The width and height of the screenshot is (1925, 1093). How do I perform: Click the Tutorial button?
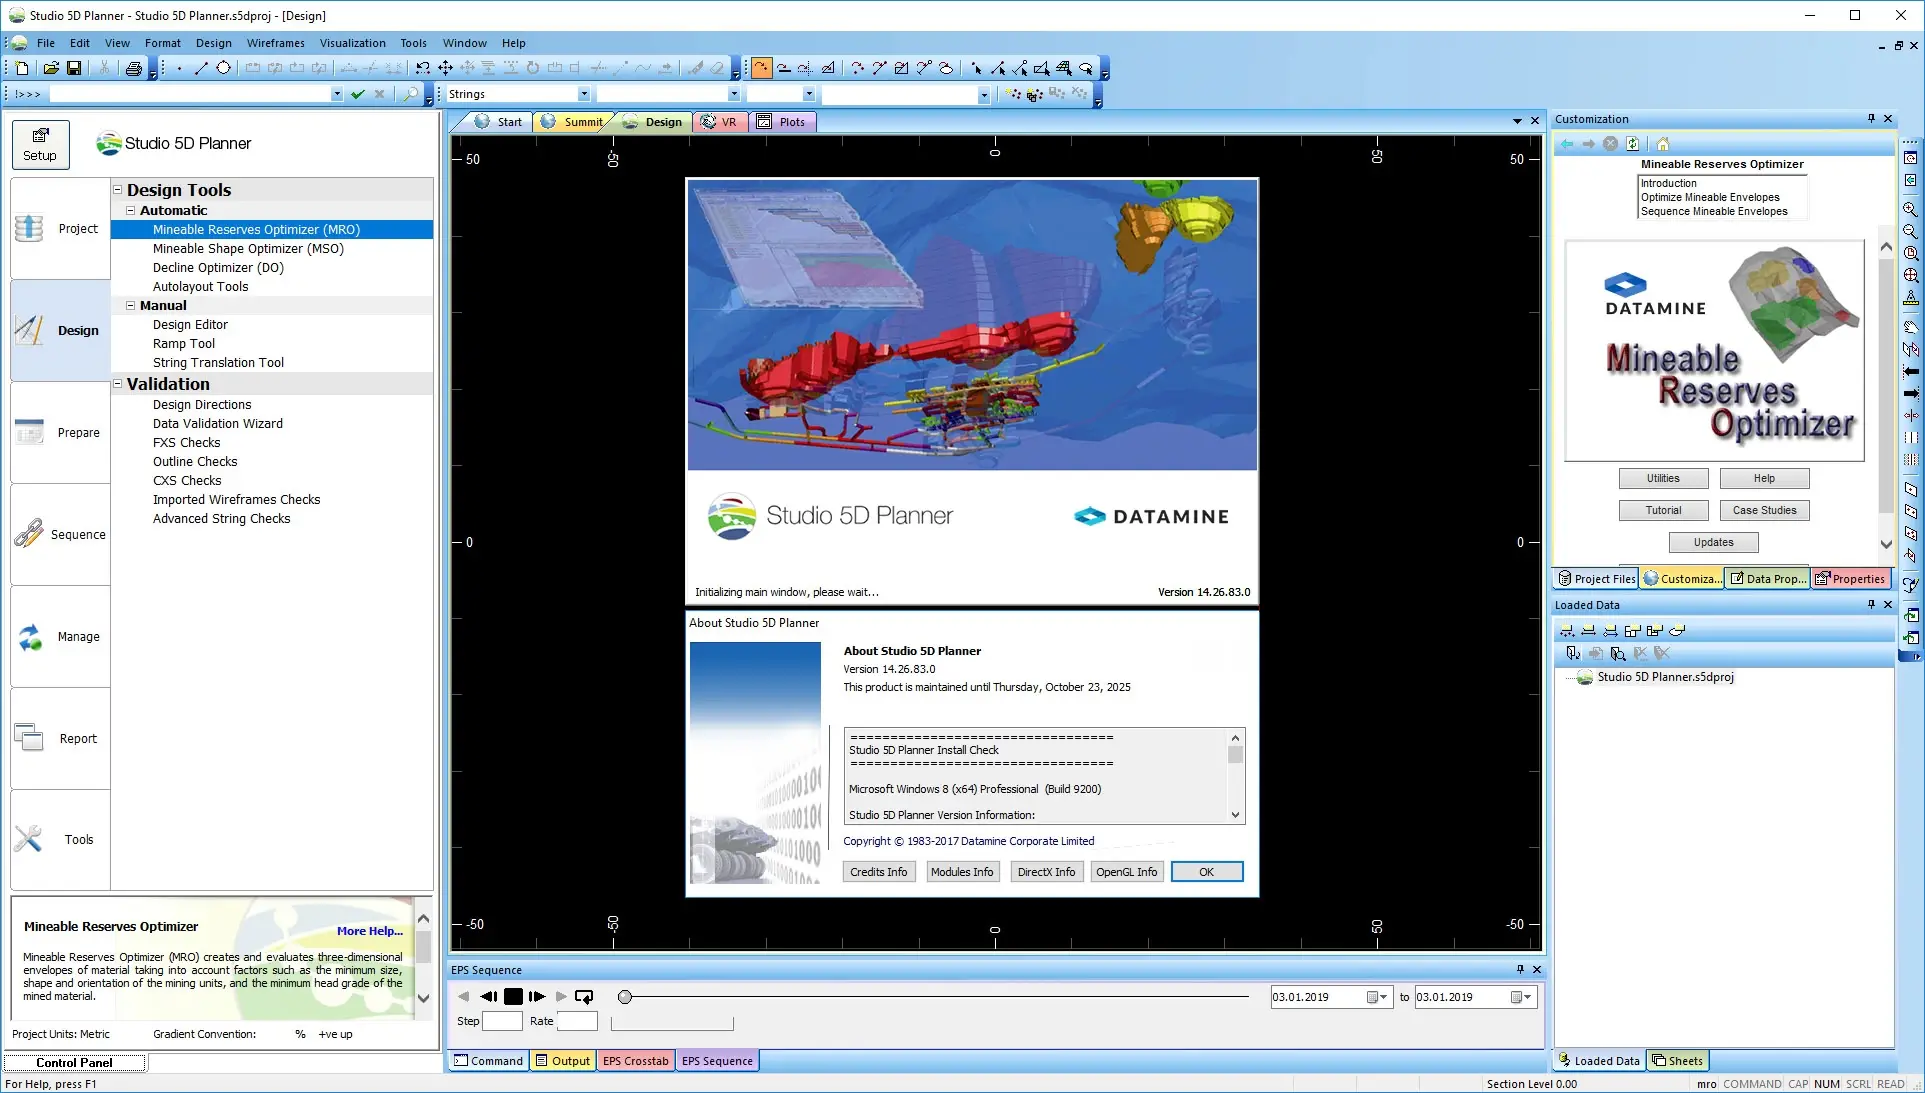[x=1664, y=510]
